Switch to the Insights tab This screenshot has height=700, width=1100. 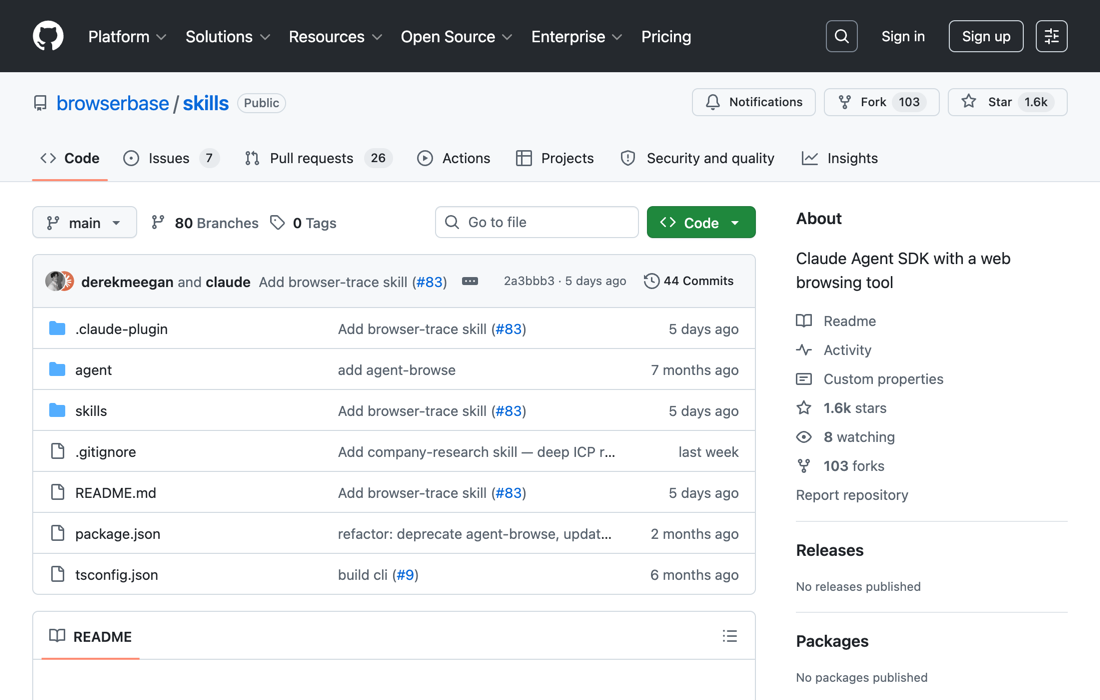click(840, 159)
